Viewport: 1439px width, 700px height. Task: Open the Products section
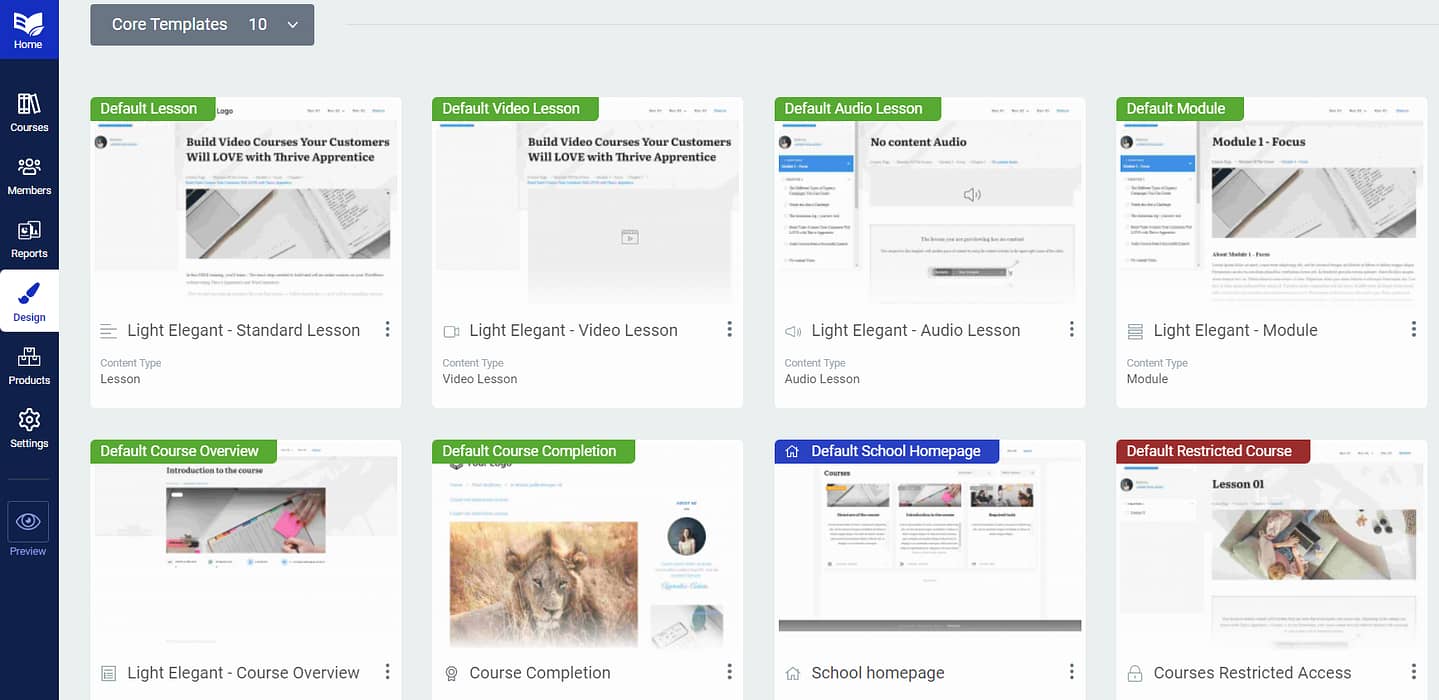tap(29, 365)
